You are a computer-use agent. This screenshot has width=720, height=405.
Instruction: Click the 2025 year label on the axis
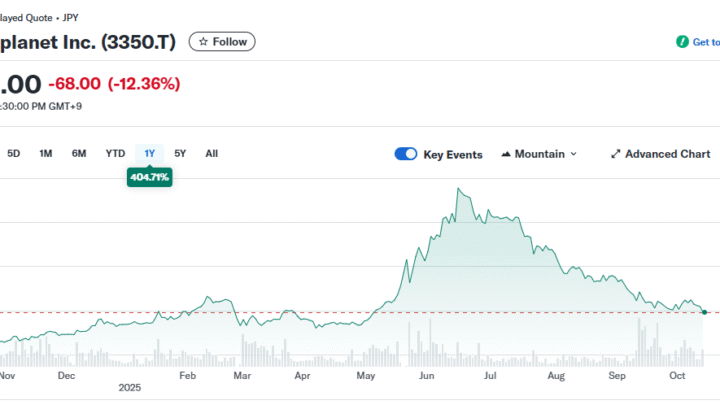129,388
